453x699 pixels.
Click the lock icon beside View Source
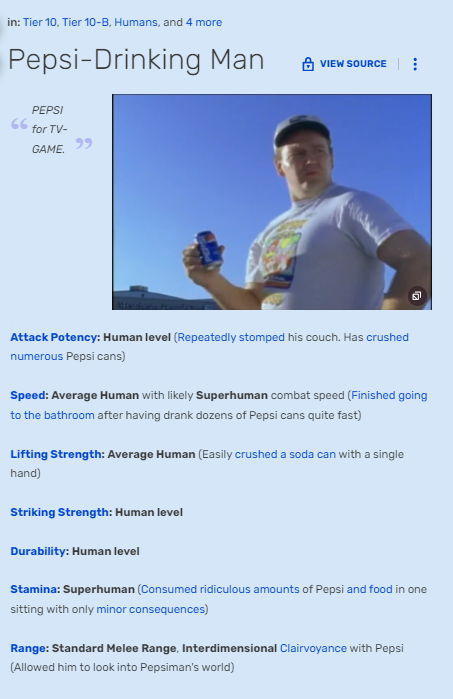pos(308,64)
